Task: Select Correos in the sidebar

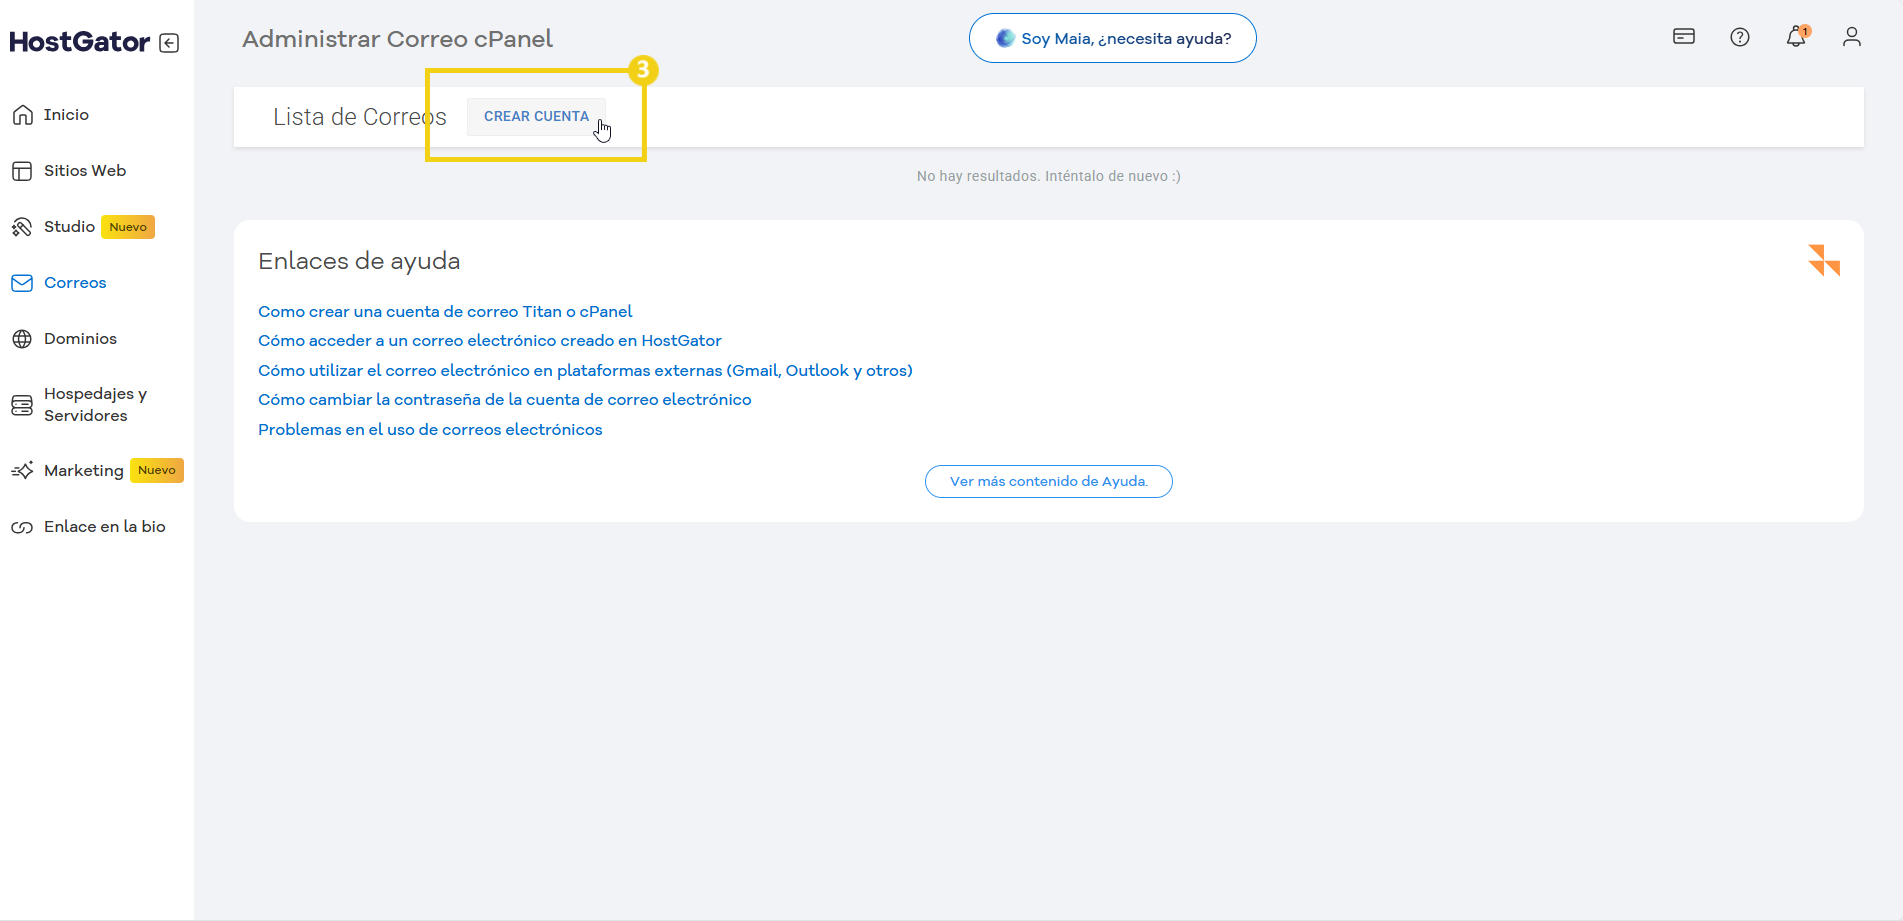Action: [x=75, y=283]
